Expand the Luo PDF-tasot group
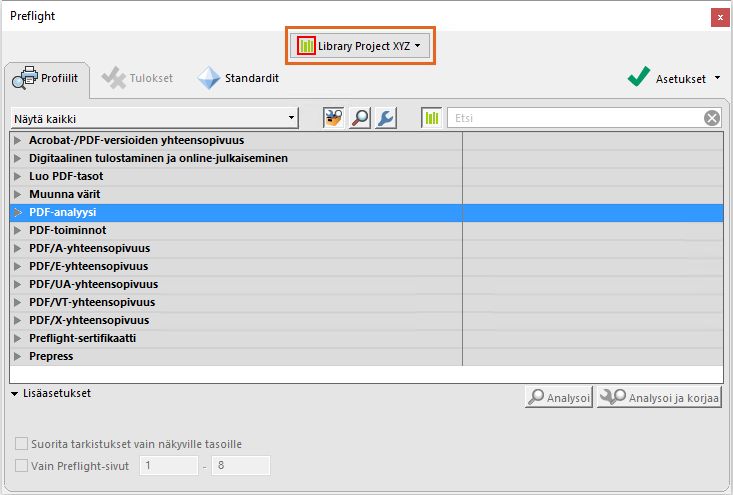 click(18, 176)
